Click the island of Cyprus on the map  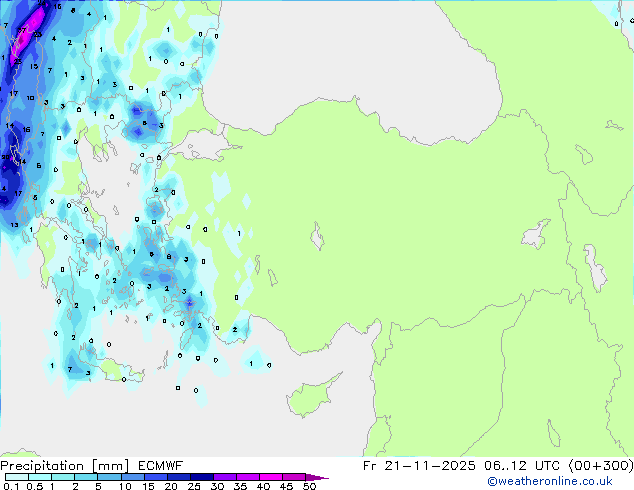coord(311,397)
